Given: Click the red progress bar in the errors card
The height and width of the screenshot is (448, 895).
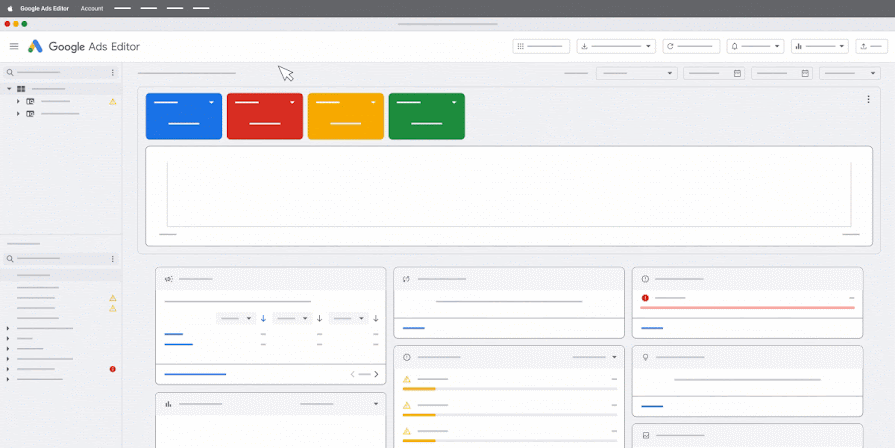Looking at the screenshot, I should click(748, 308).
